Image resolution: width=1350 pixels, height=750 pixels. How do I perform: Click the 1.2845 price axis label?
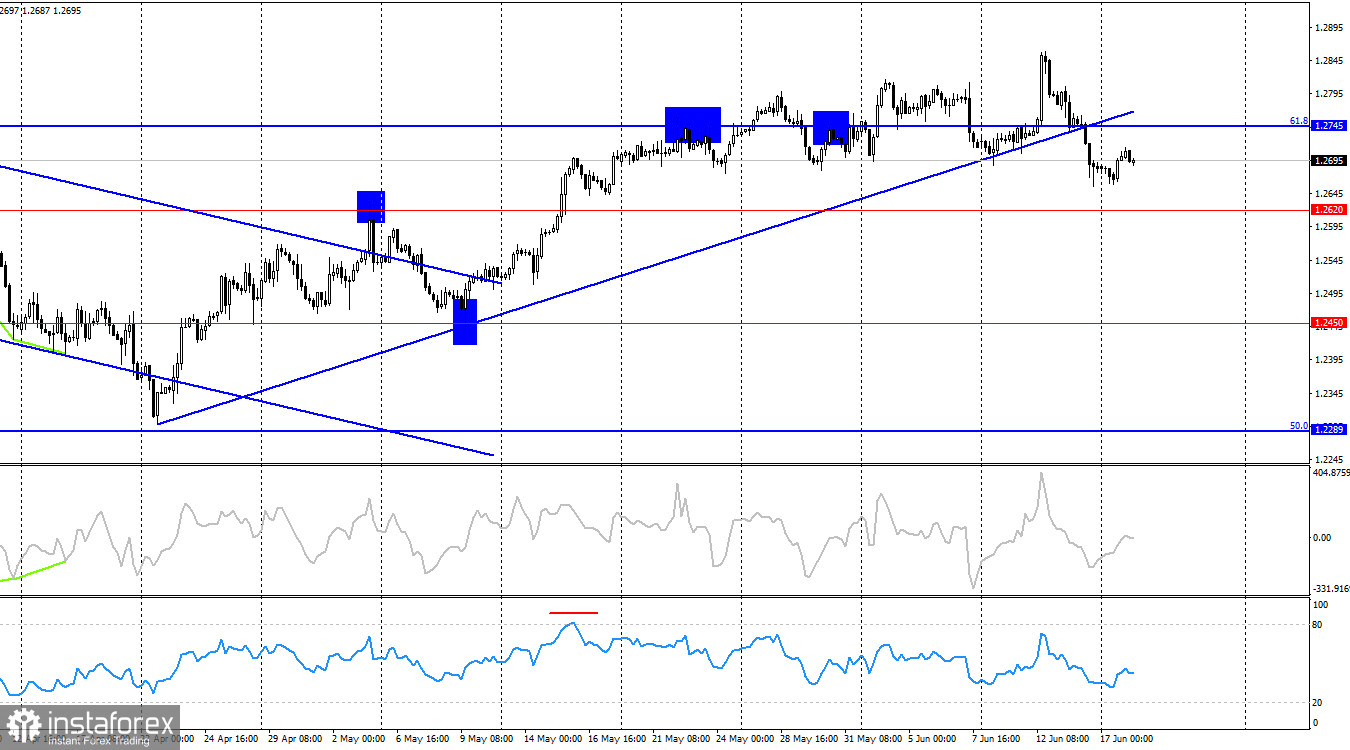click(x=1330, y=60)
